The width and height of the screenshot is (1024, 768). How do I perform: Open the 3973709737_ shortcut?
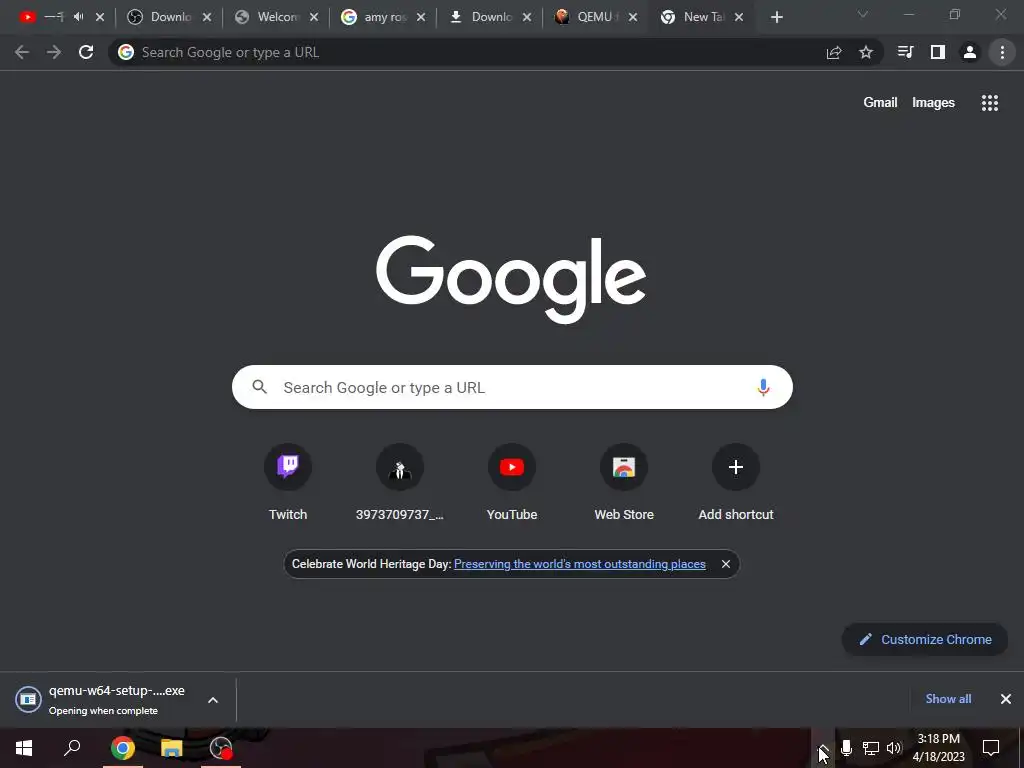point(400,483)
